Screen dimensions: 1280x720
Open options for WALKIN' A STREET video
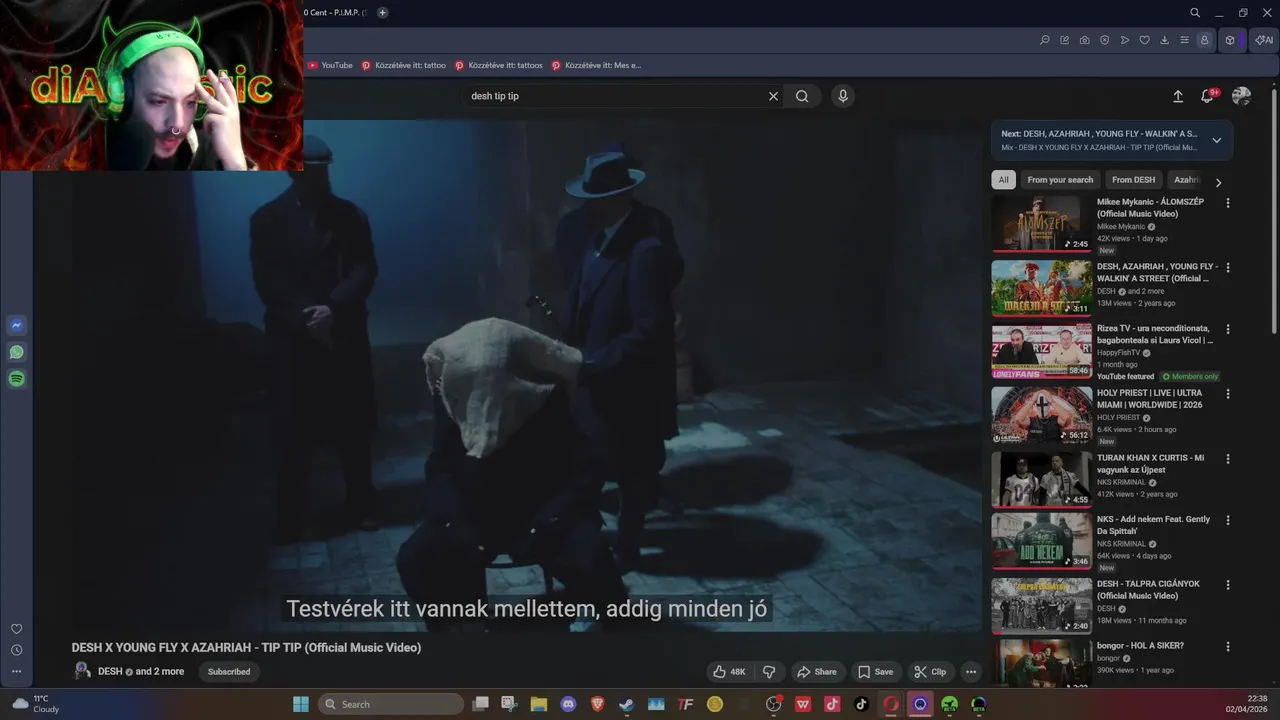pyautogui.click(x=1228, y=268)
